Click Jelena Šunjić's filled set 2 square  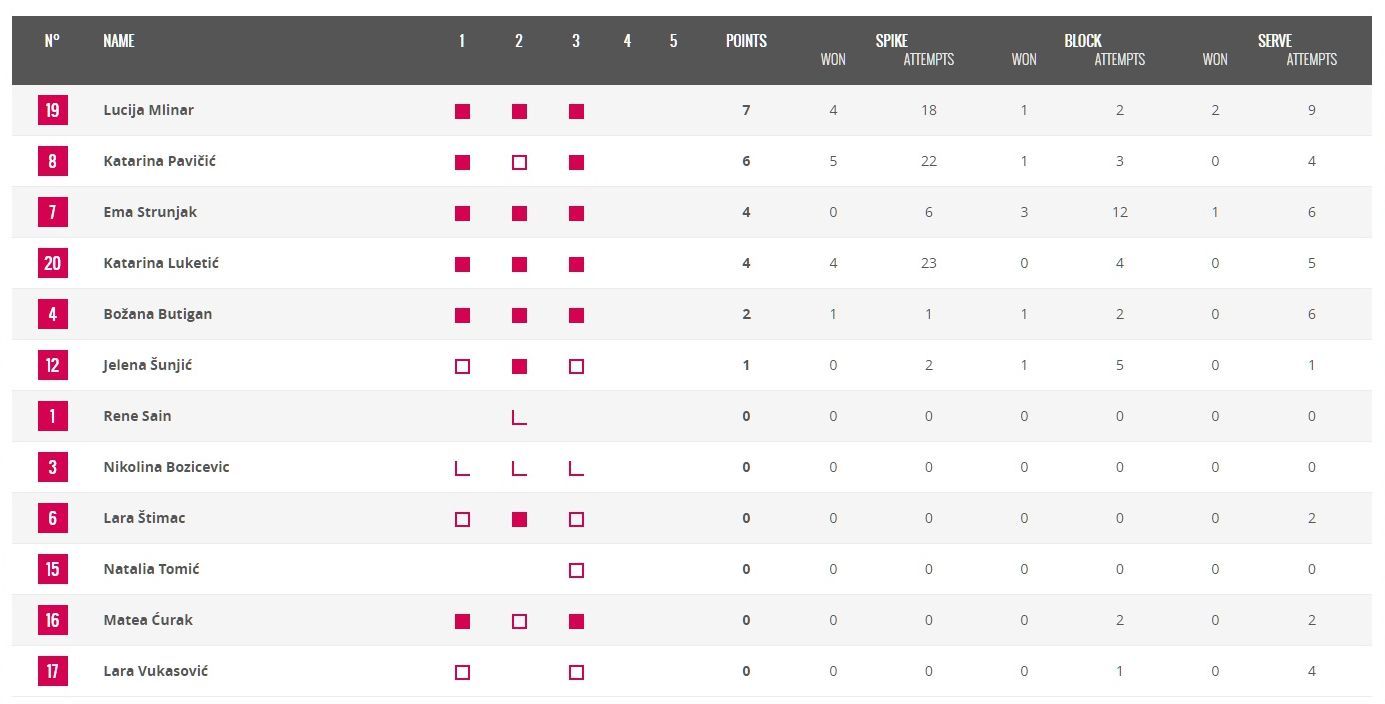pyautogui.click(x=519, y=366)
